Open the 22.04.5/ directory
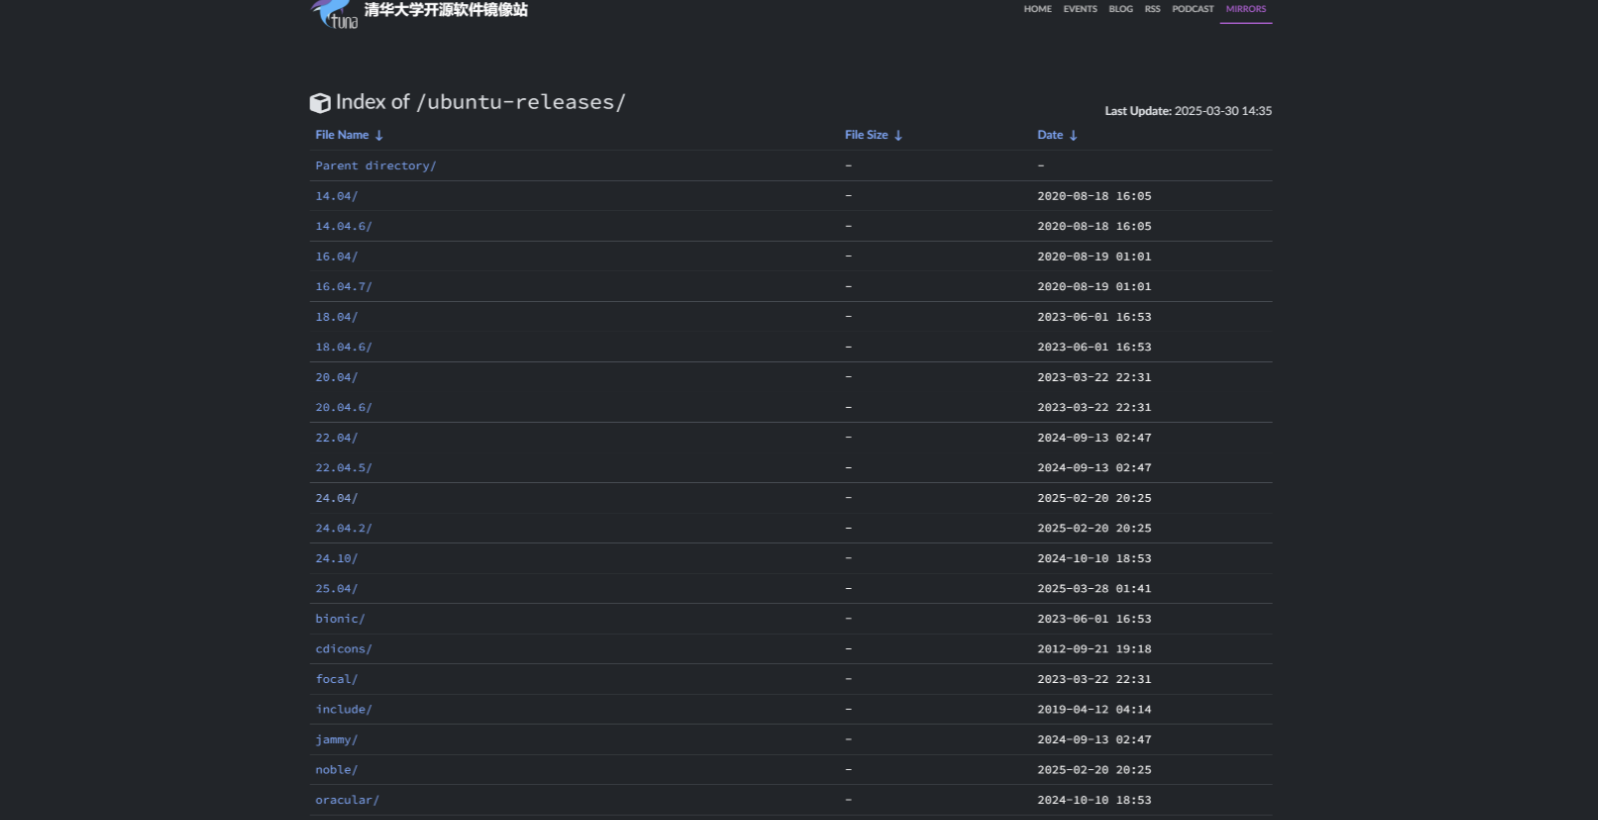Viewport: 1598px width, 820px height. click(344, 468)
